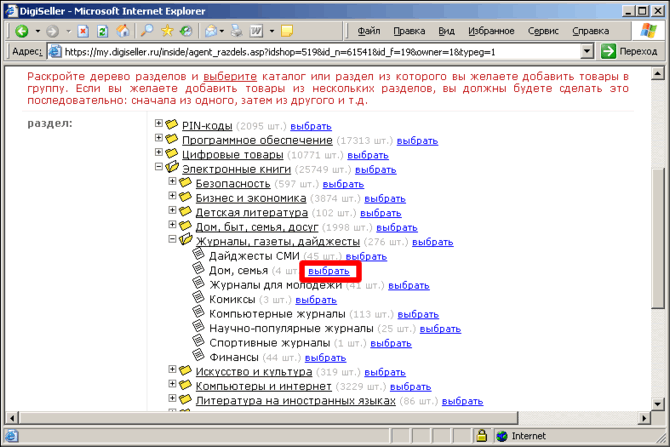The image size is (670, 447).
Task: Open Back button history dropdown arrow
Action: [x=38, y=31]
